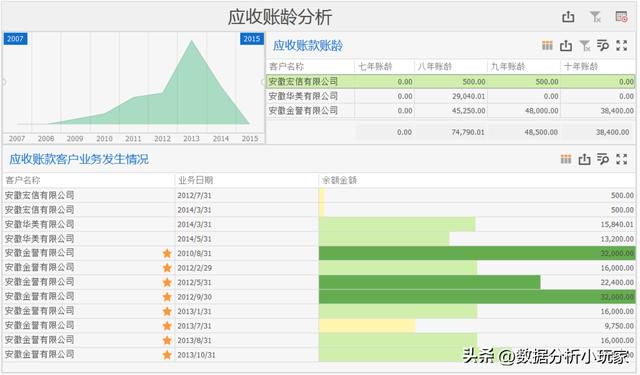Click the 13,200.00 balance bar
640x375 pixels.
pos(384,239)
